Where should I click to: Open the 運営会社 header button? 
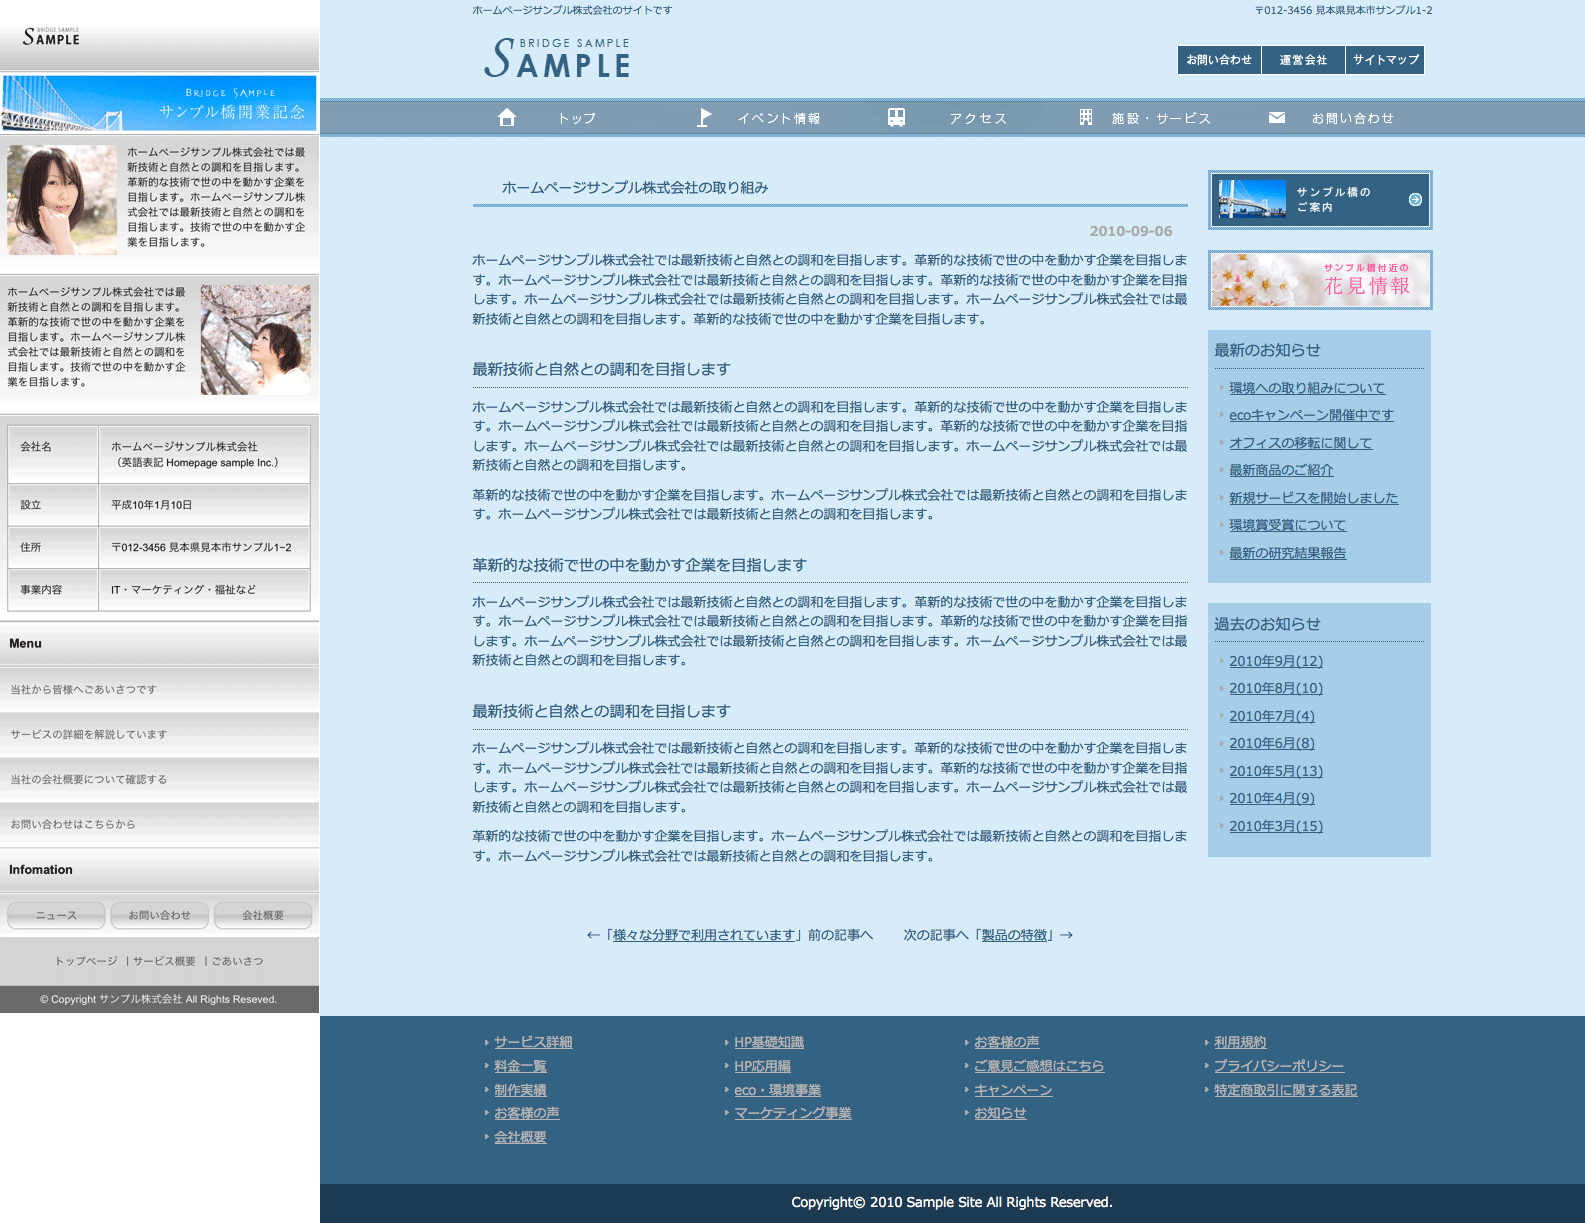click(1303, 60)
